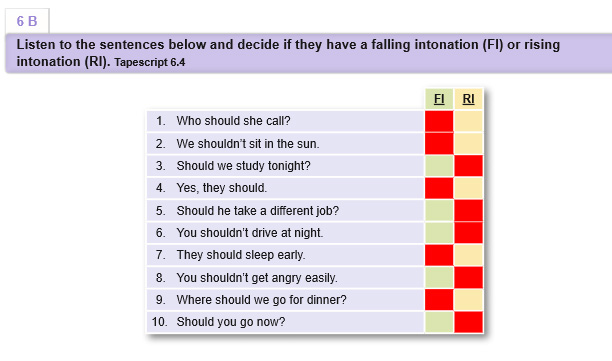Image resolution: width=612 pixels, height=361 pixels.
Task: Mark RI for 'Who should she call?'
Action: click(468, 121)
